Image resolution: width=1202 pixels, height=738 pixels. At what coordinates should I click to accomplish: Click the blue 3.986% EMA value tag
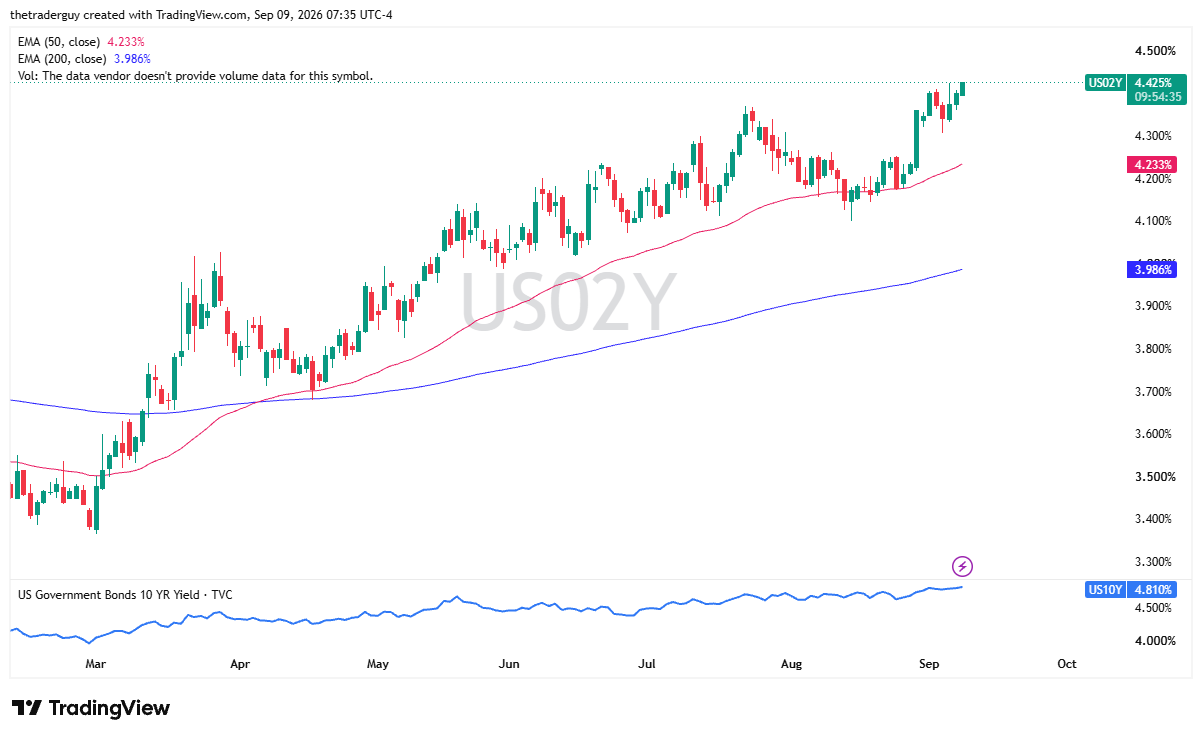pos(1153,269)
